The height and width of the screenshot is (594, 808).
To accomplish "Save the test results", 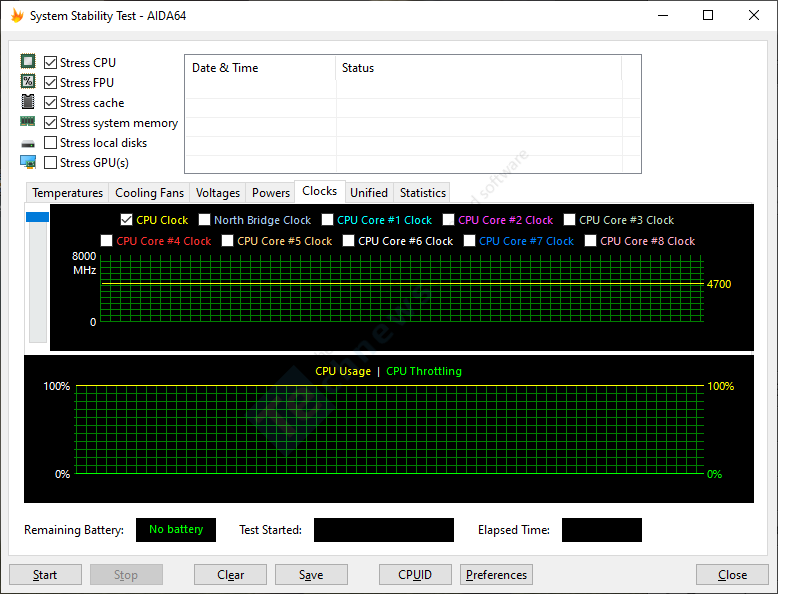I will point(311,574).
